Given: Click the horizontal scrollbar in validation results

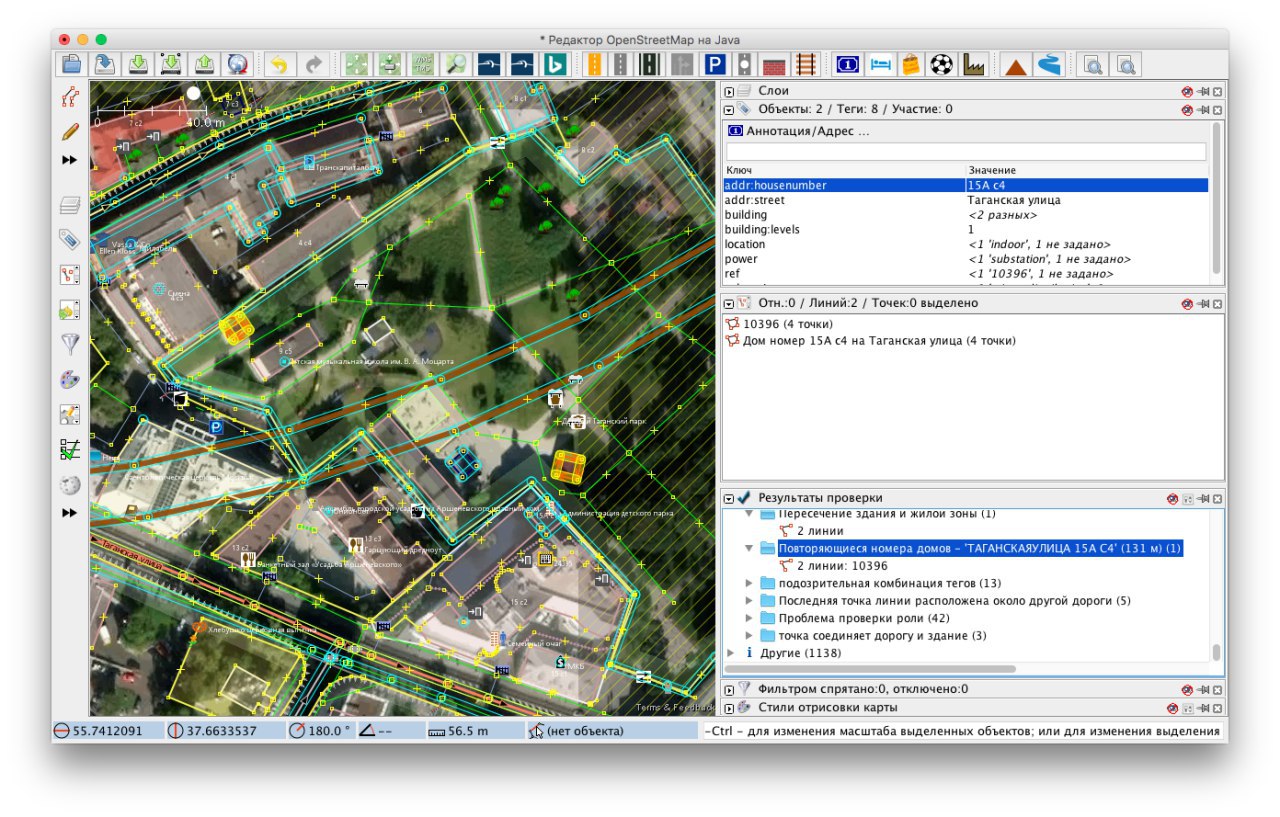Looking at the screenshot, I should [870, 669].
